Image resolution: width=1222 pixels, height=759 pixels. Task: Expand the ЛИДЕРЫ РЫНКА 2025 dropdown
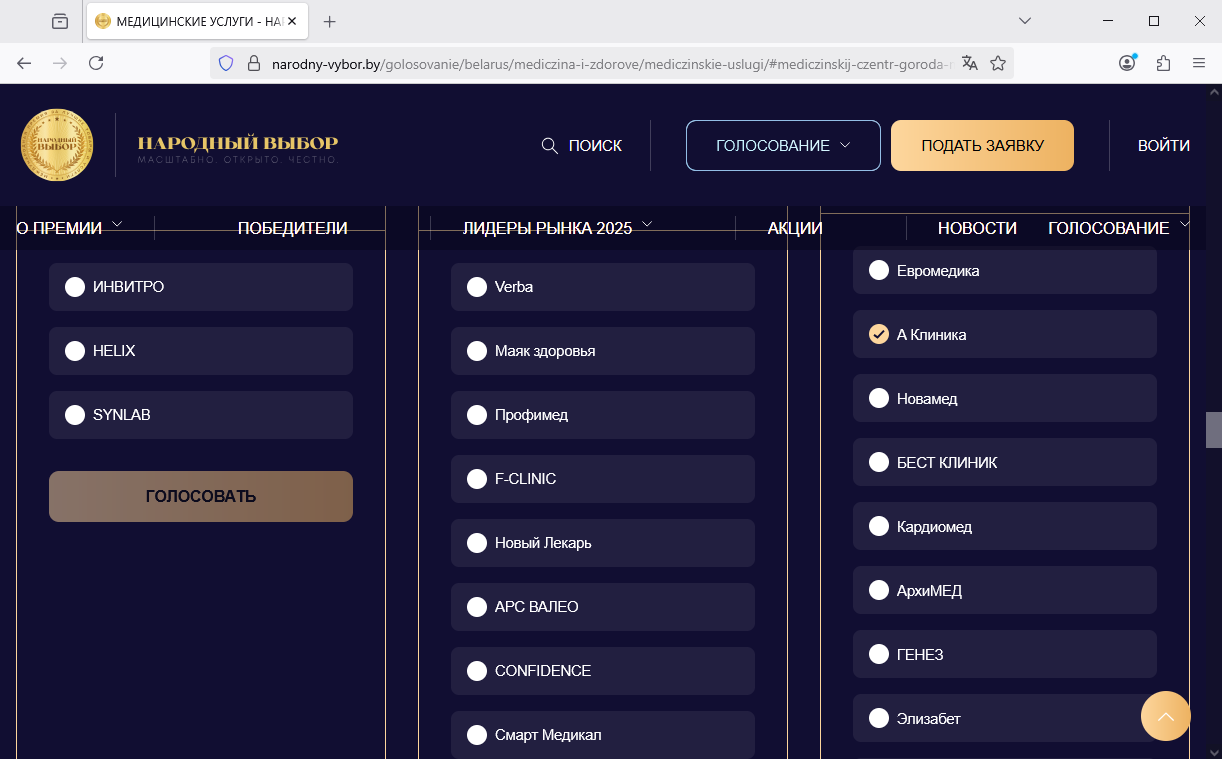click(x=557, y=228)
